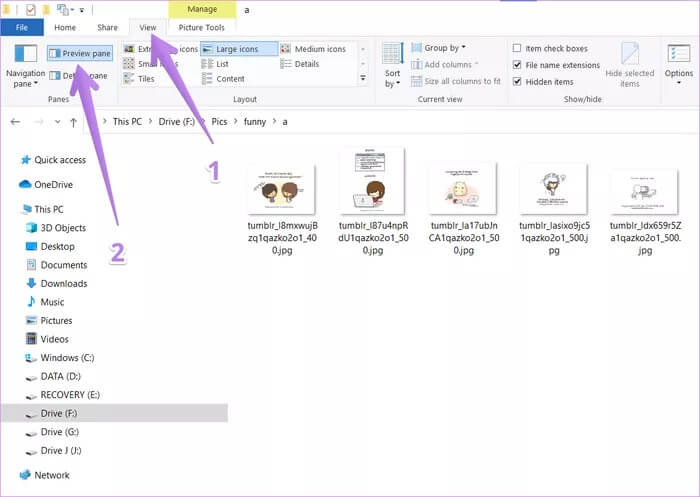Click the Sort by icon
This screenshot has height=497, width=700.
click(x=393, y=54)
